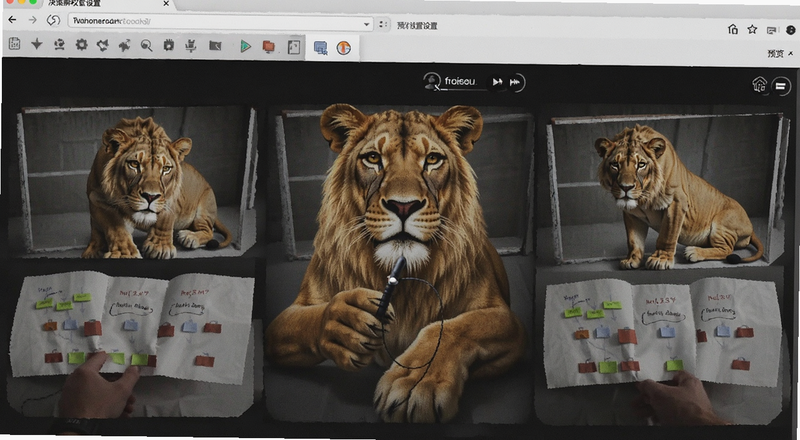Click the blue monitor cursor toolbar icon
Image resolution: width=800 pixels, height=440 pixels.
tap(320, 48)
